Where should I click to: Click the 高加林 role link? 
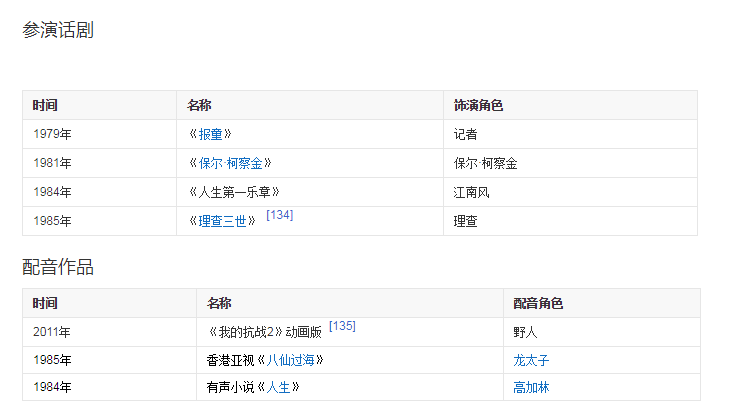531,388
